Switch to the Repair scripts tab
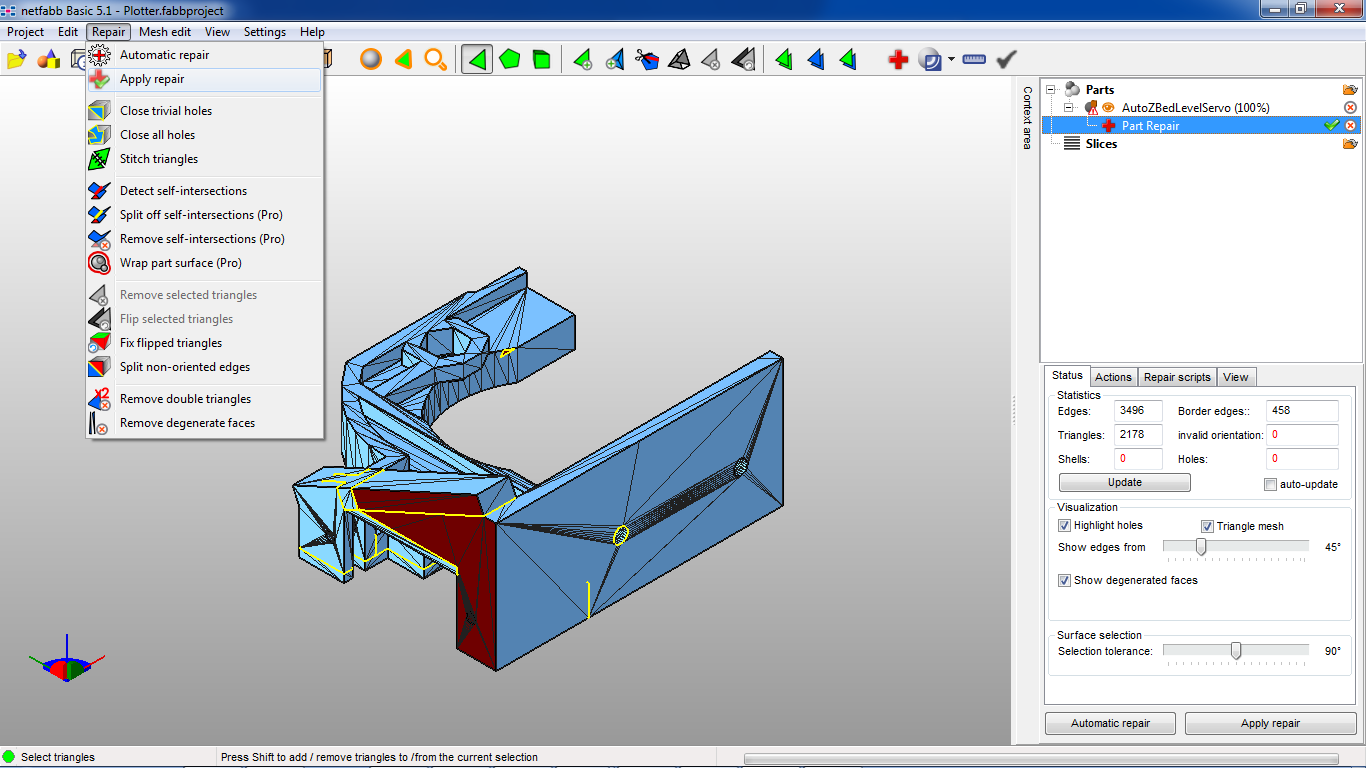 click(x=1177, y=377)
